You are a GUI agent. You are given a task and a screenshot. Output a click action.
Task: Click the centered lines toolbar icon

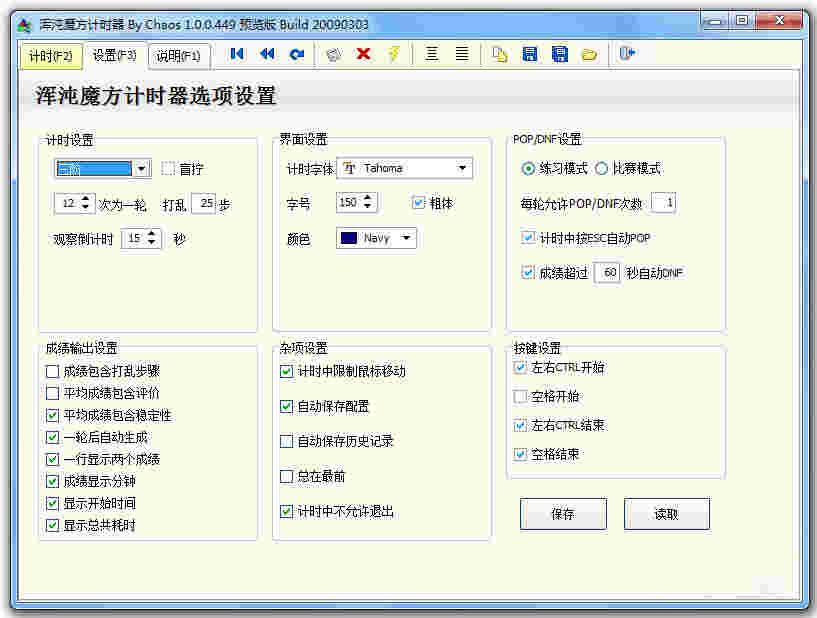[431, 54]
